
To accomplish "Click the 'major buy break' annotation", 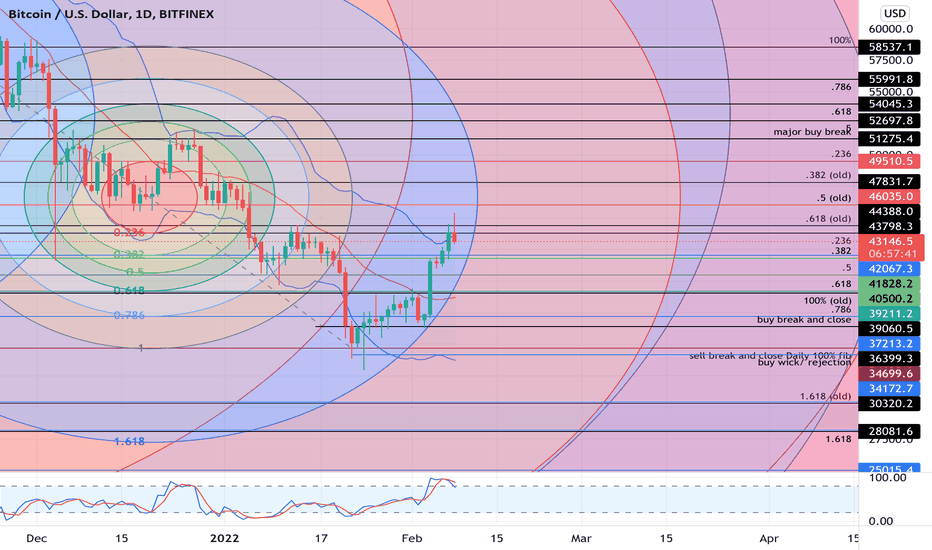I will click(x=812, y=131).
